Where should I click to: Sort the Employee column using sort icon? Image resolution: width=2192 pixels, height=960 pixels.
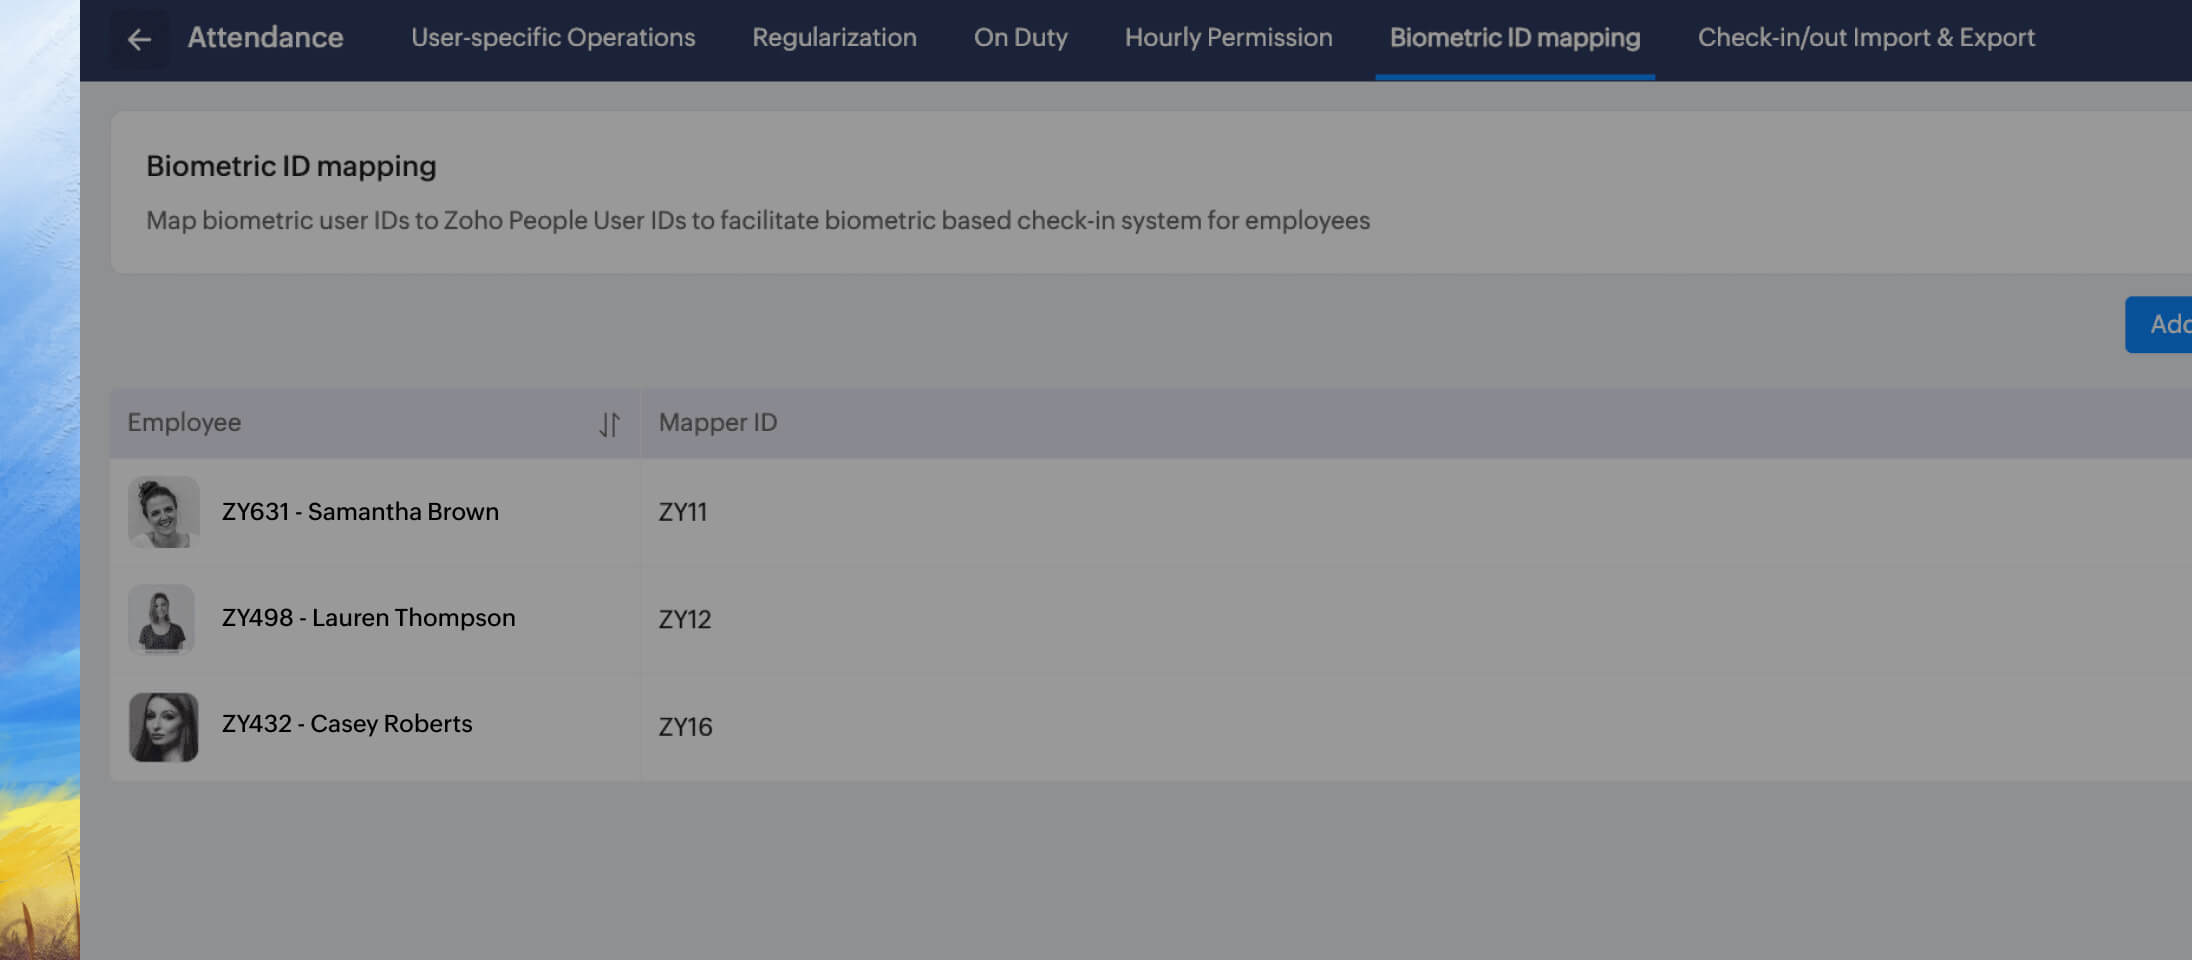609,424
